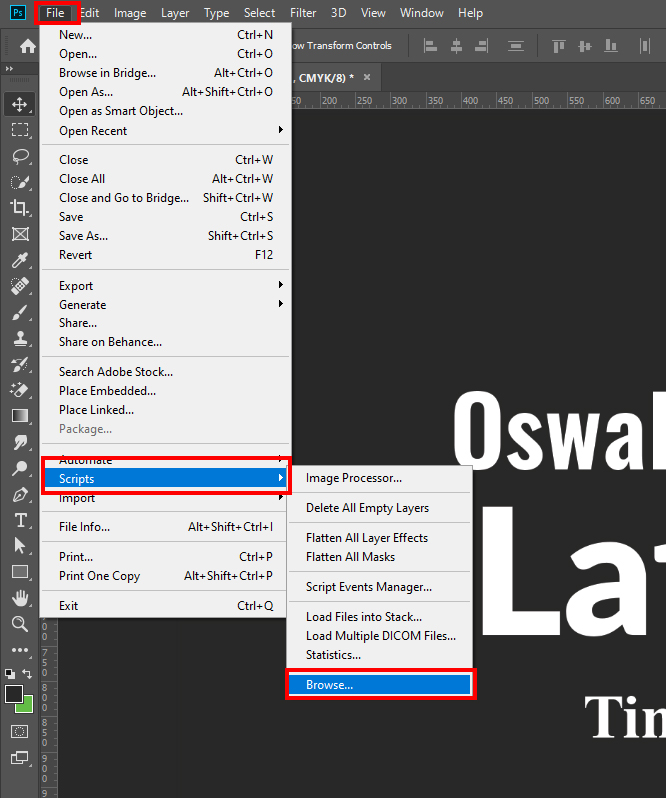This screenshot has height=798, width=666.
Task: Select the Eraser tool
Action: (x=20, y=390)
